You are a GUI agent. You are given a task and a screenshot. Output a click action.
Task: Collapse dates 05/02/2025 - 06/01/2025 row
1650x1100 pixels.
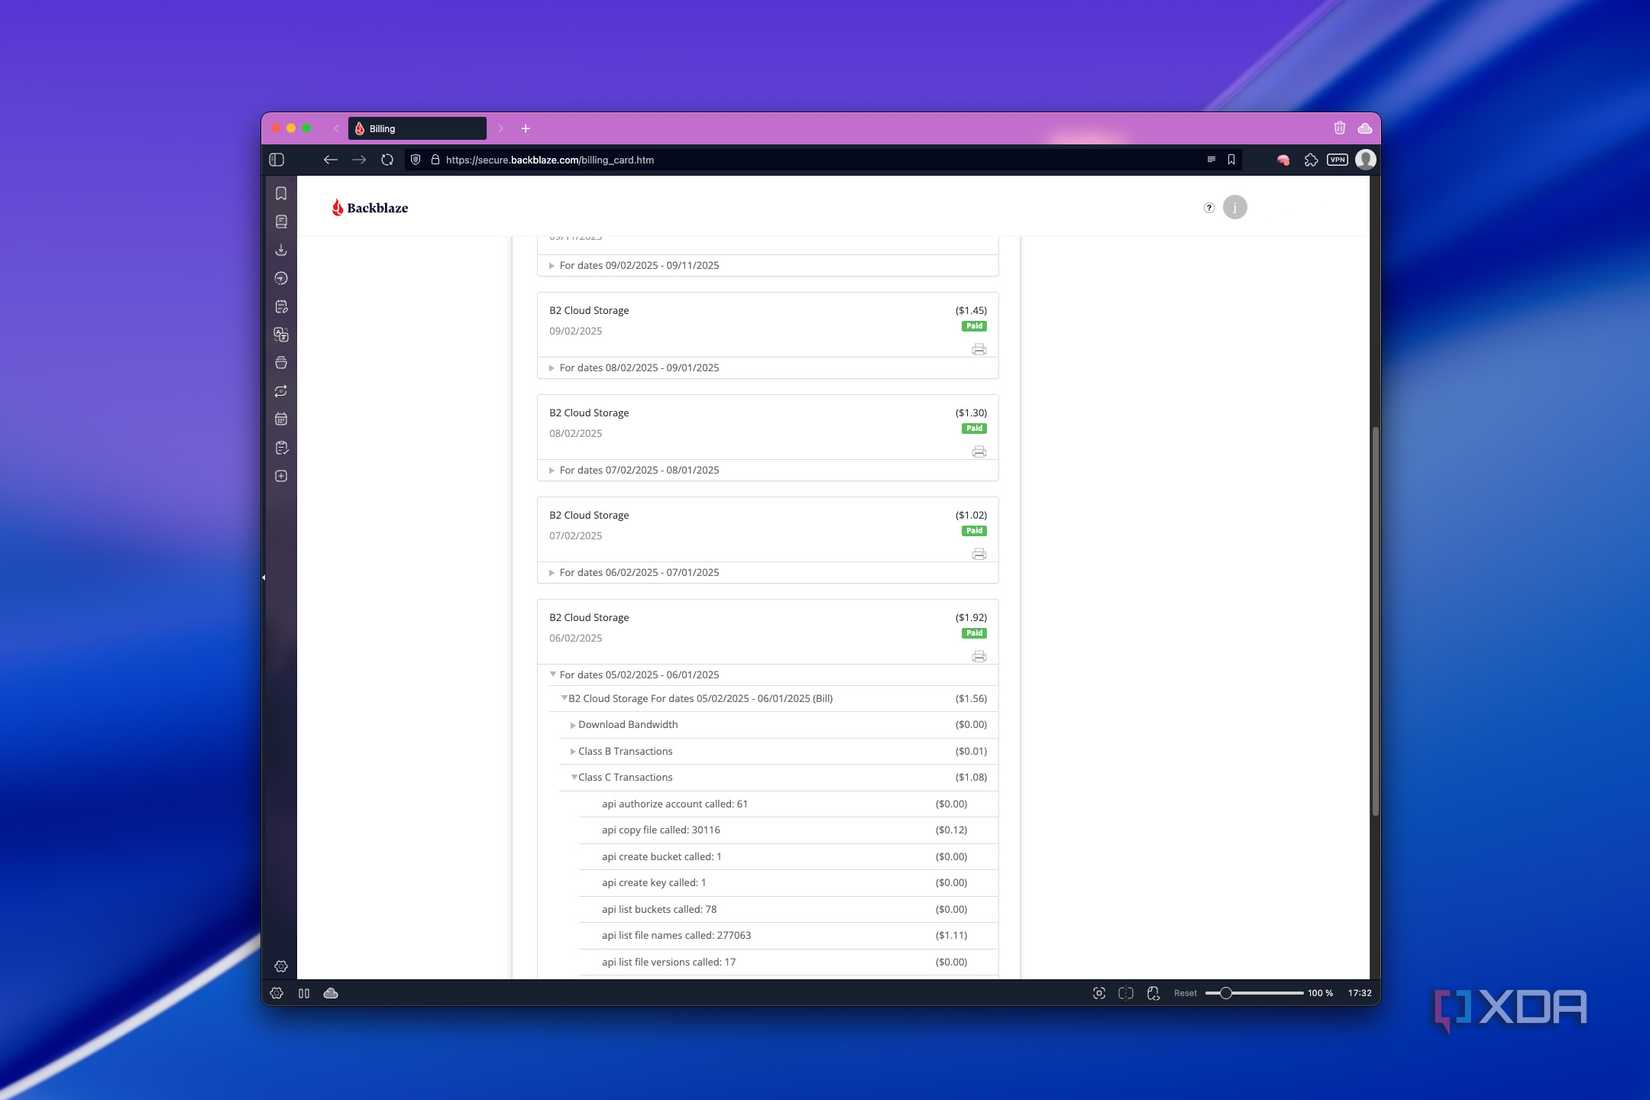coord(768,675)
